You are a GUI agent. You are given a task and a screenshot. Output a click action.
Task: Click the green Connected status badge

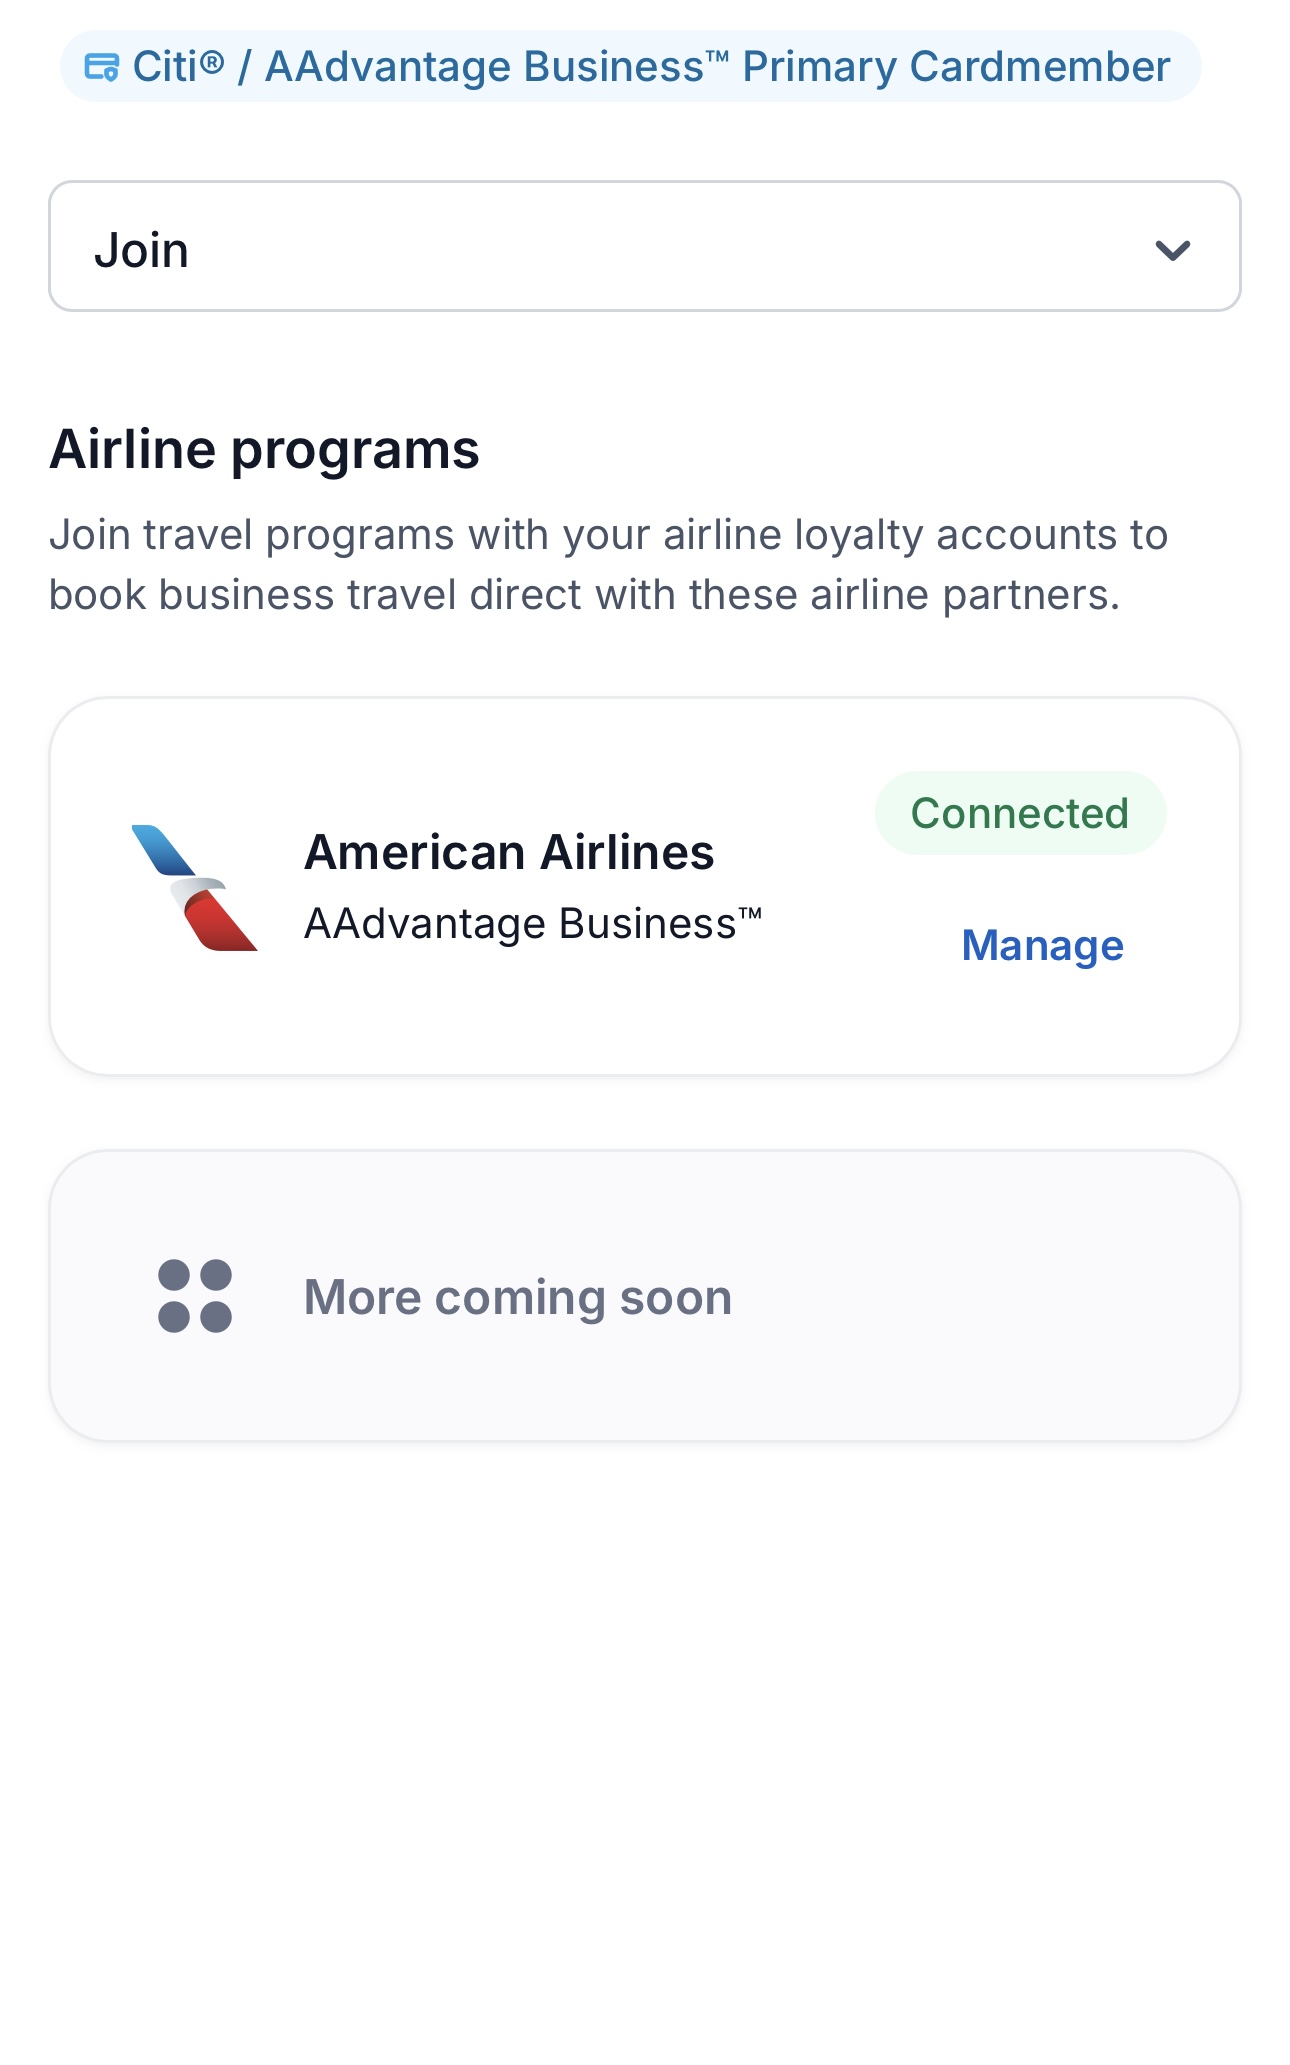1020,813
